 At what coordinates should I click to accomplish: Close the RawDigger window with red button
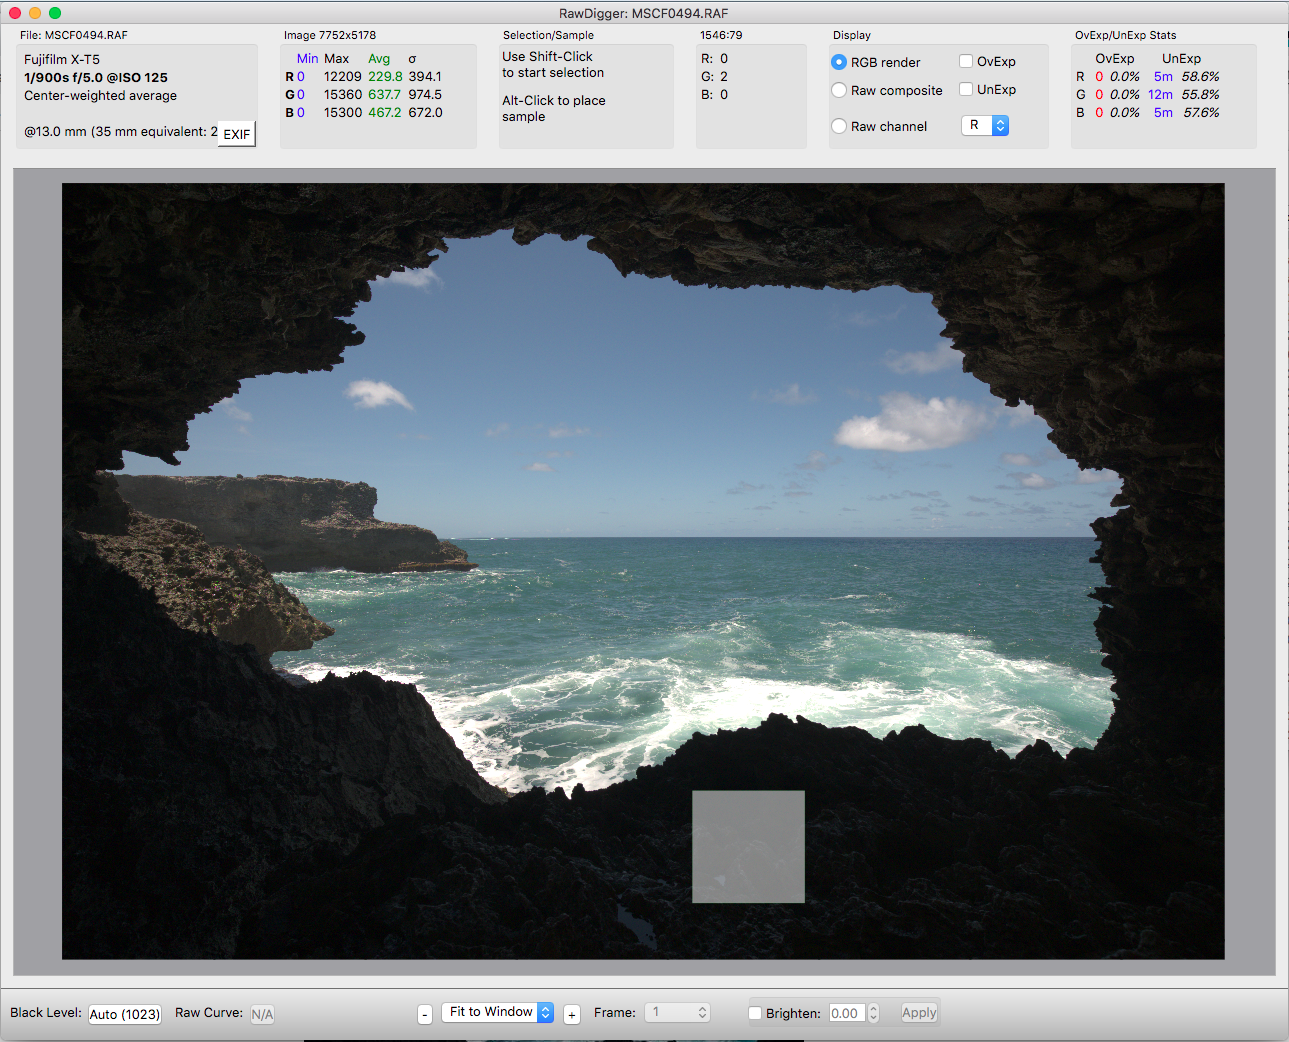(15, 13)
